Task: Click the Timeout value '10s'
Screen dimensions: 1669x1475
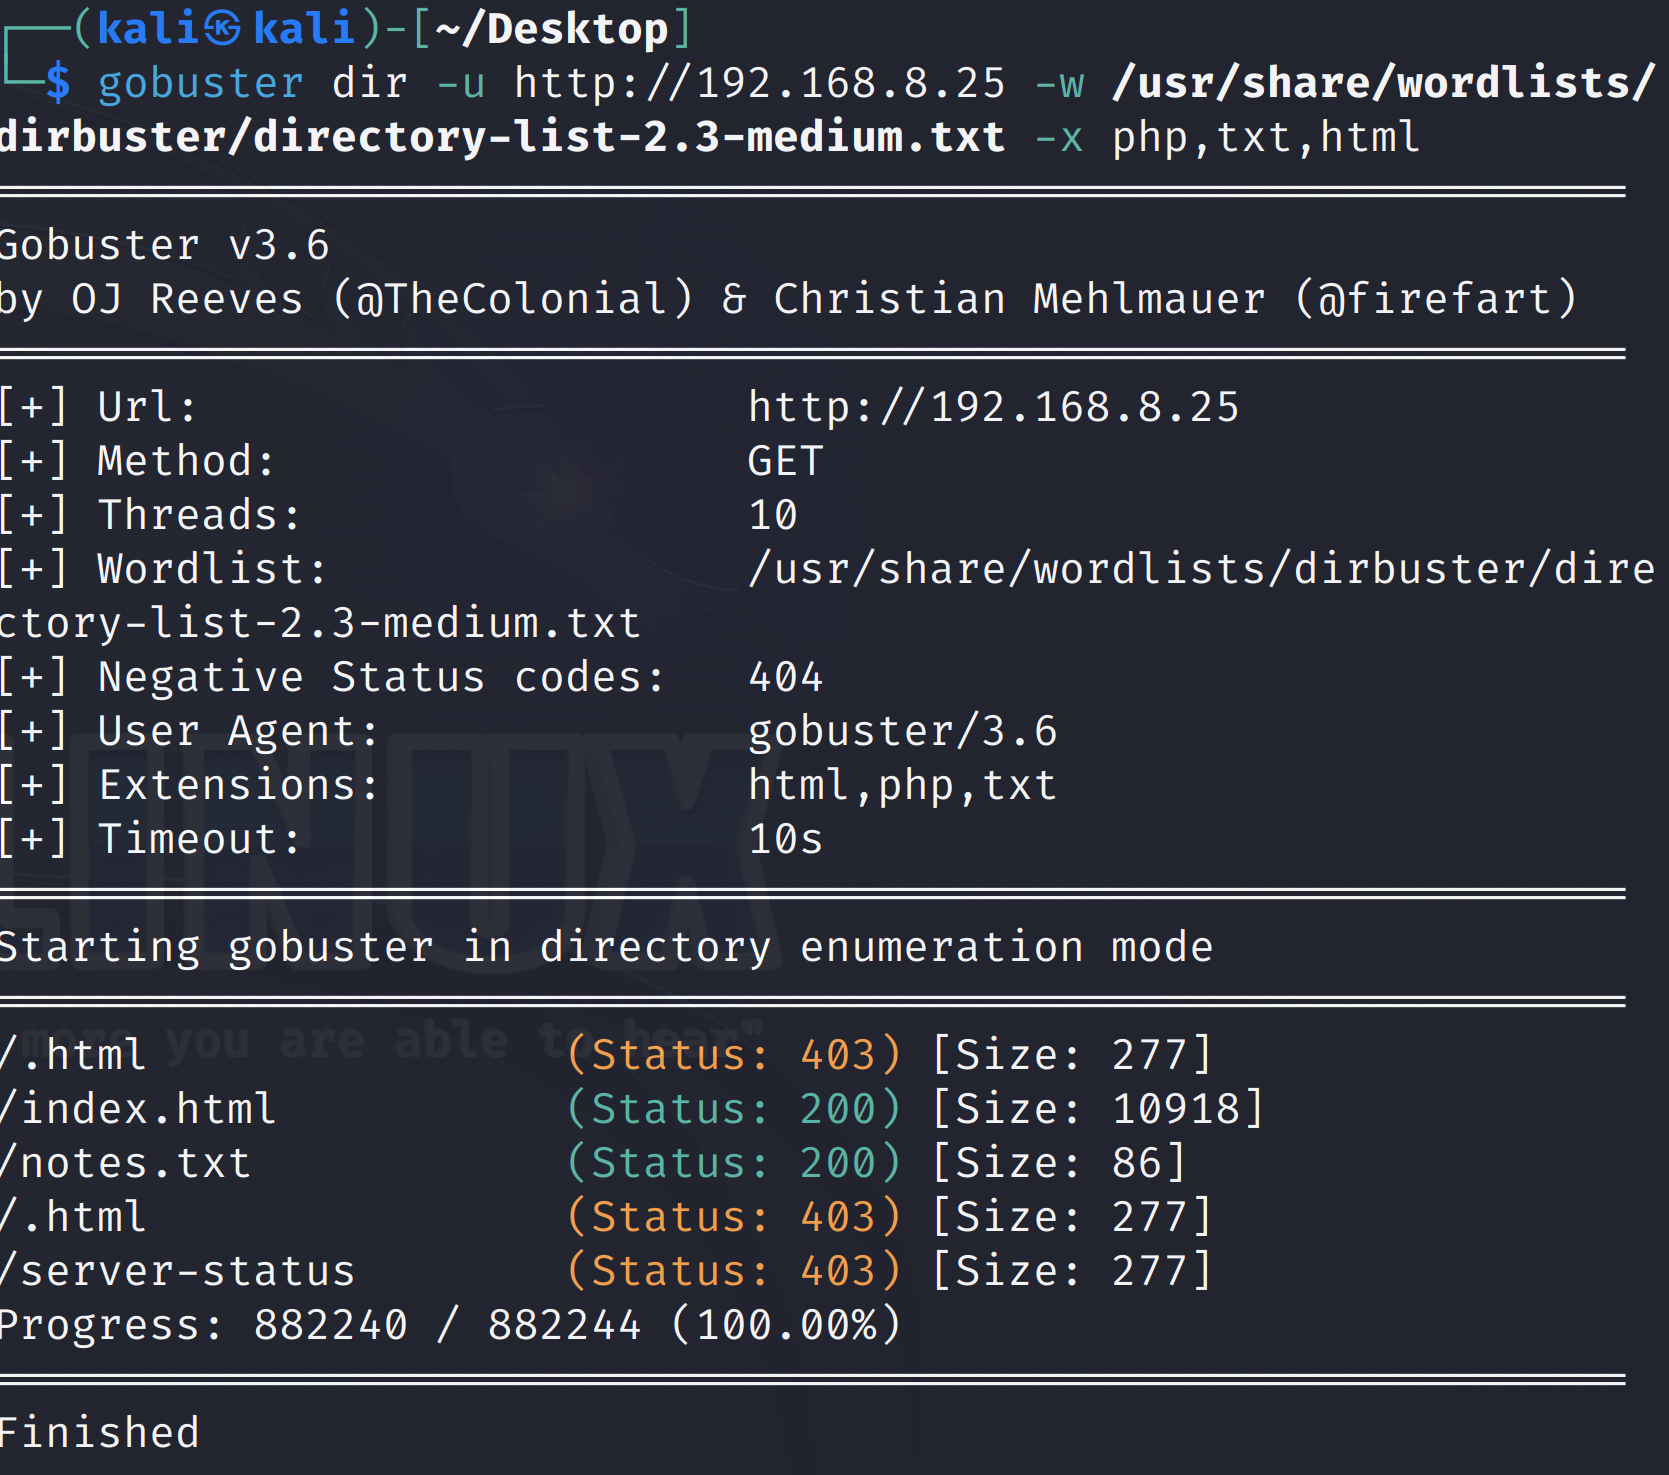Action: [x=786, y=839]
